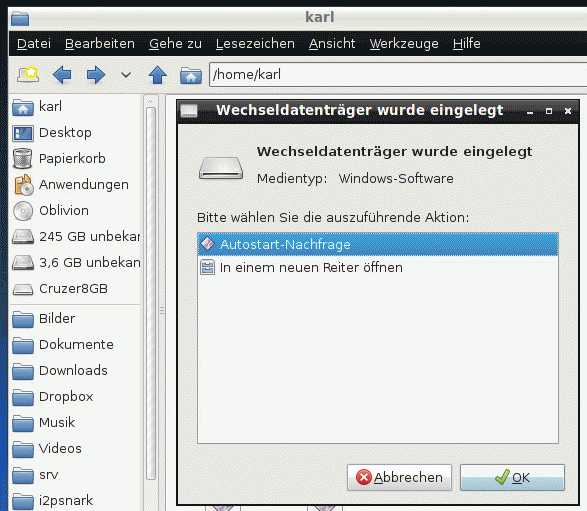Confirm with the OK button
This screenshot has height=511, width=587.
coord(512,477)
